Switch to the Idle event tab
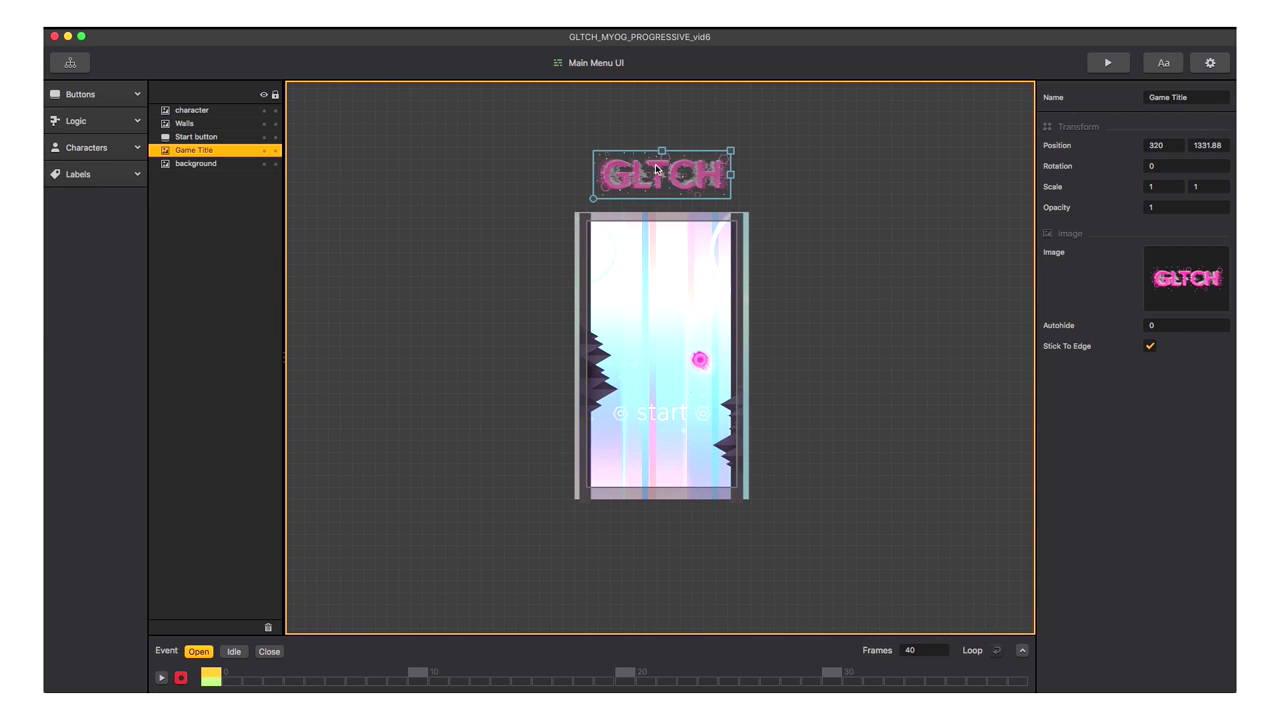Screen dimensions: 1280x720 point(234,652)
